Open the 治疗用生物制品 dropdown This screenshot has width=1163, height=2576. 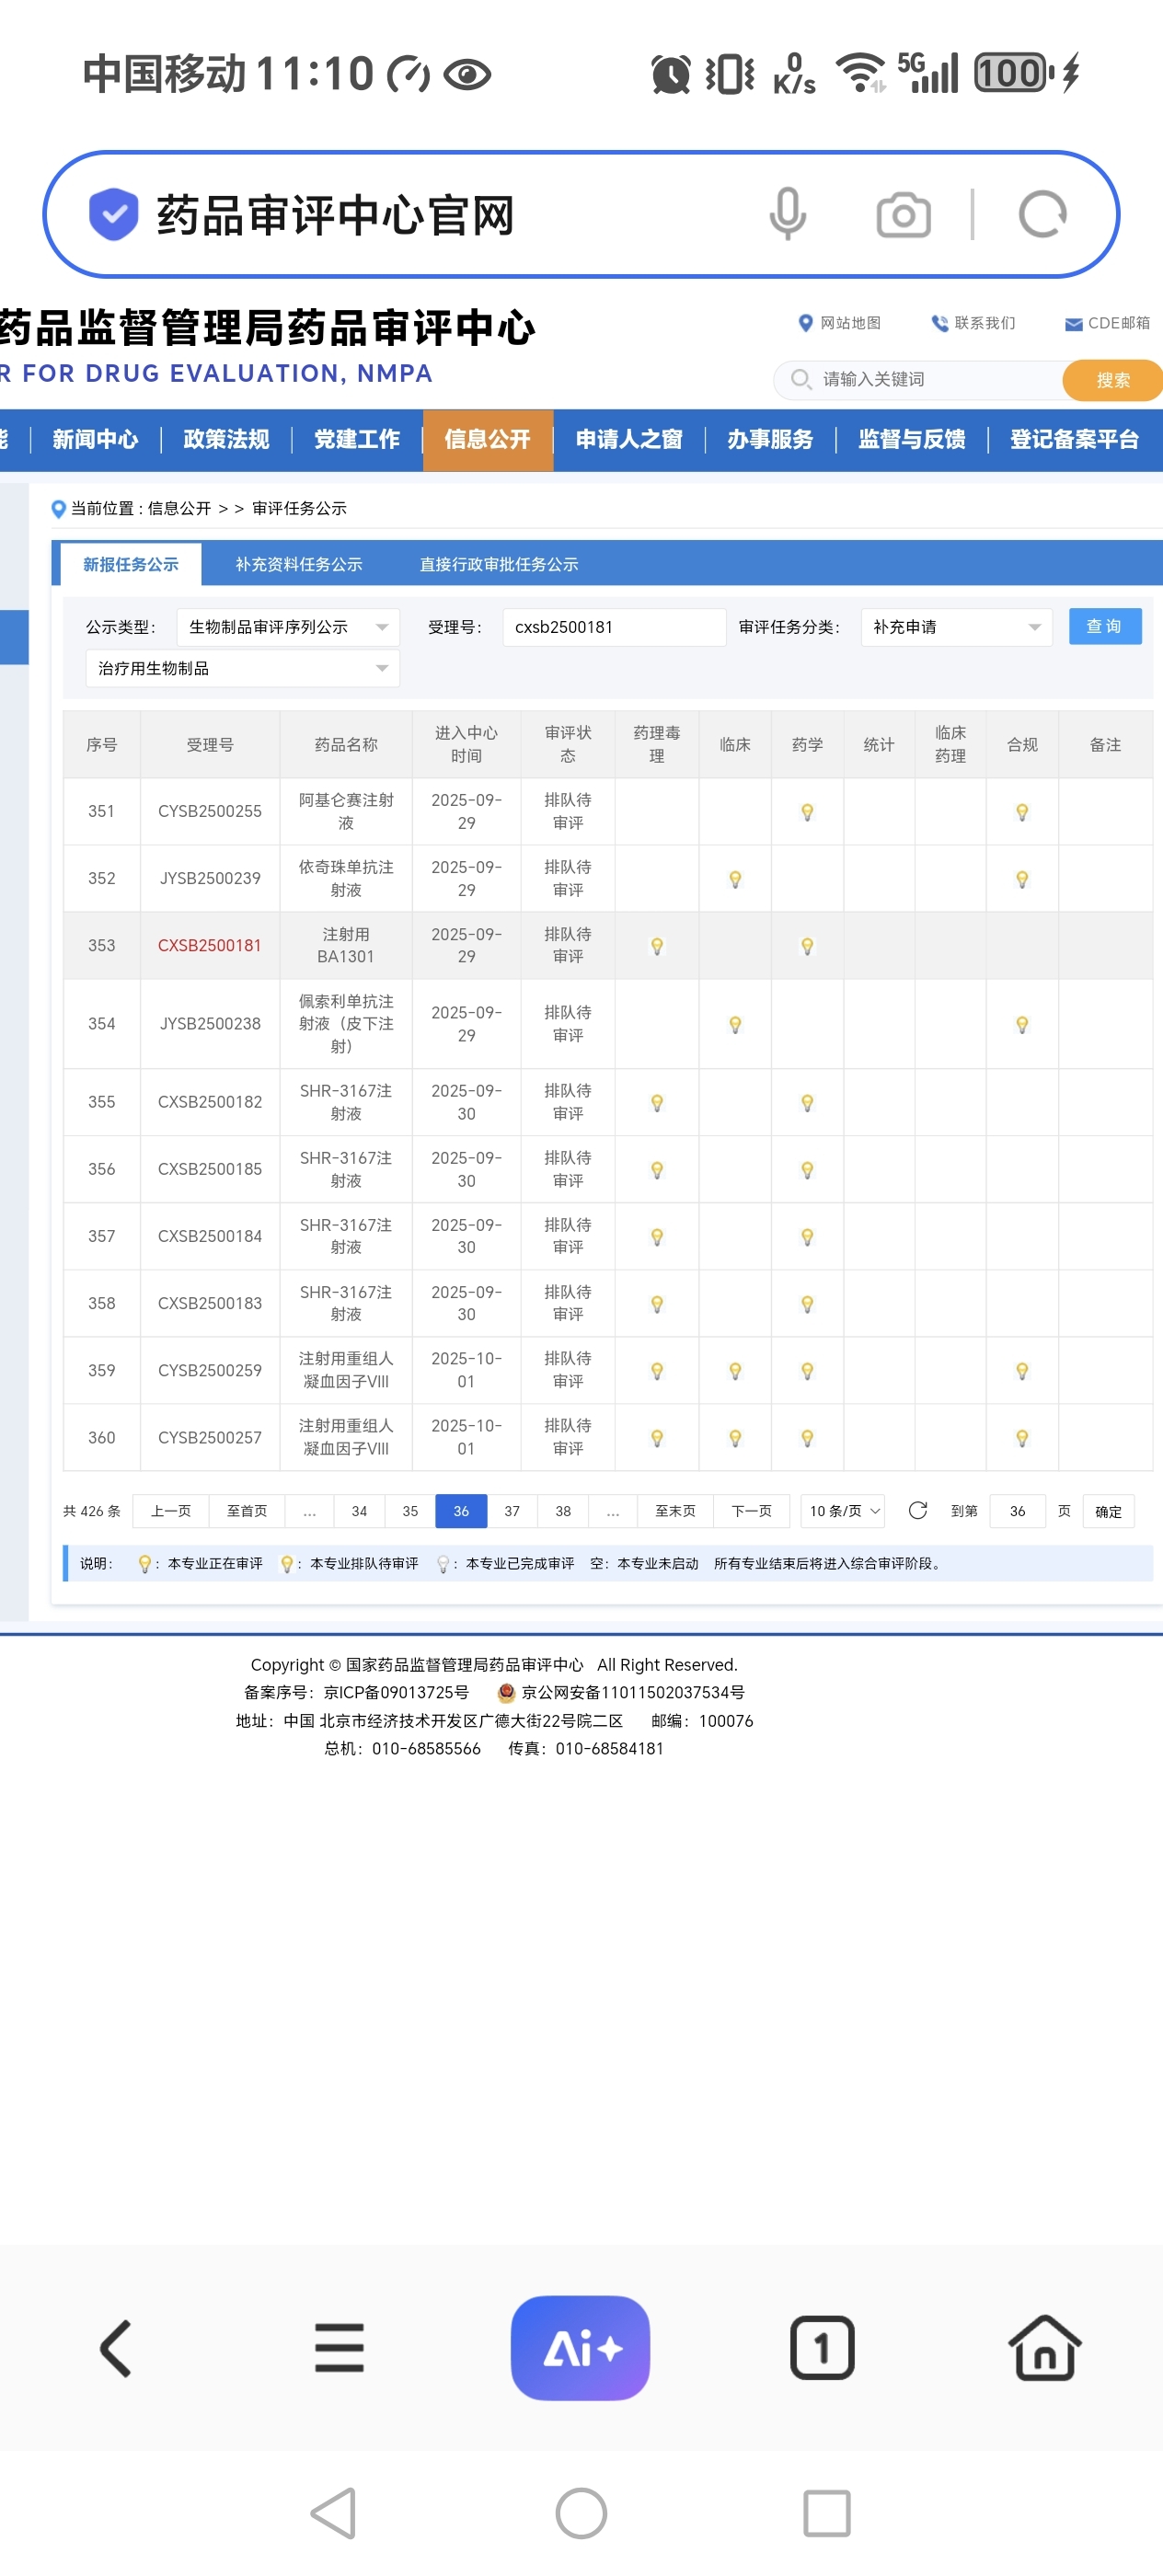(243, 668)
